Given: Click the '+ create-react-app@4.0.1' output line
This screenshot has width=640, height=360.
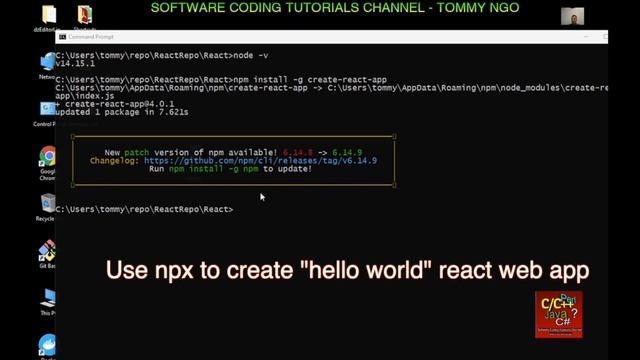Looking at the screenshot, I should coord(115,104).
